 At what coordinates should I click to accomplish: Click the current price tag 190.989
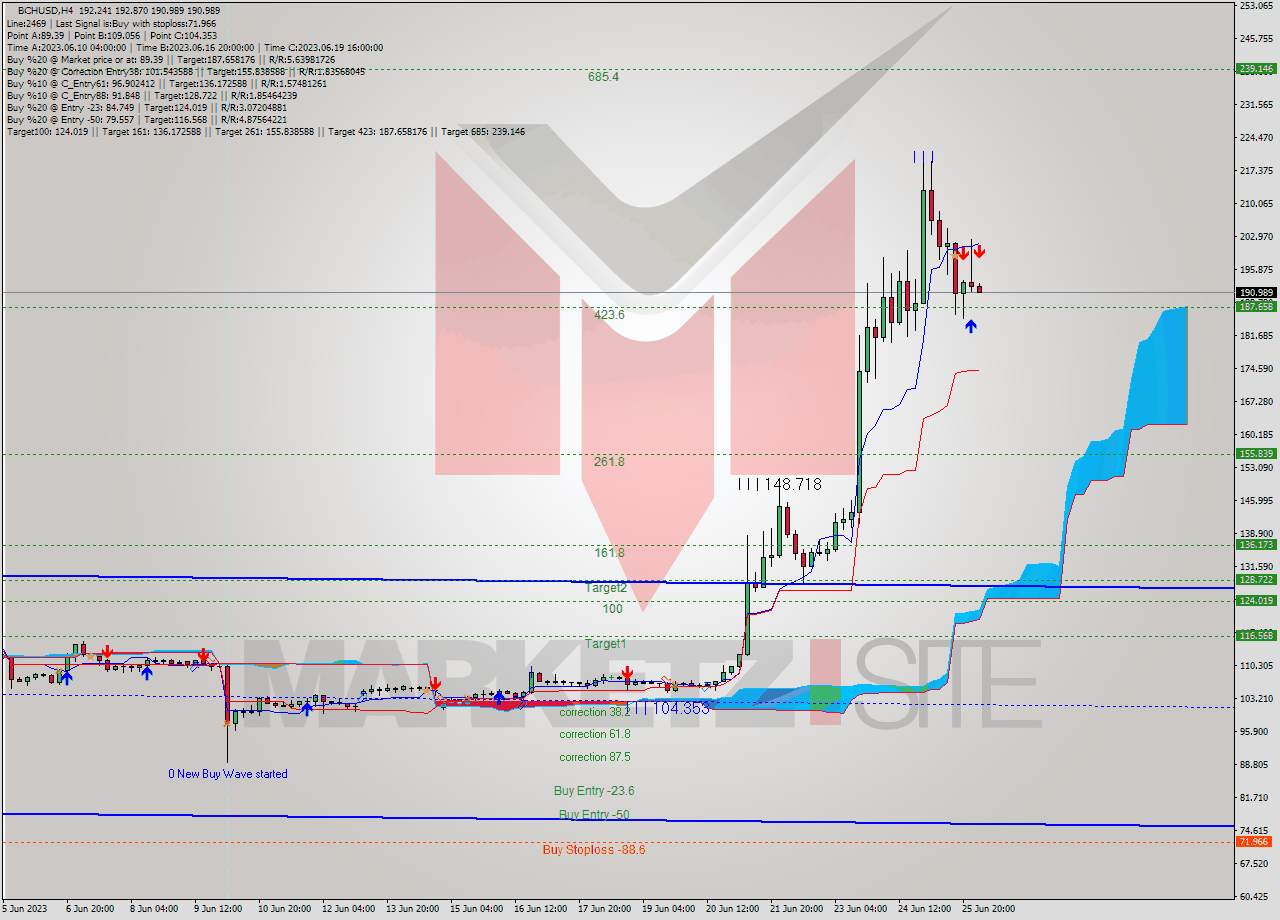[1256, 292]
